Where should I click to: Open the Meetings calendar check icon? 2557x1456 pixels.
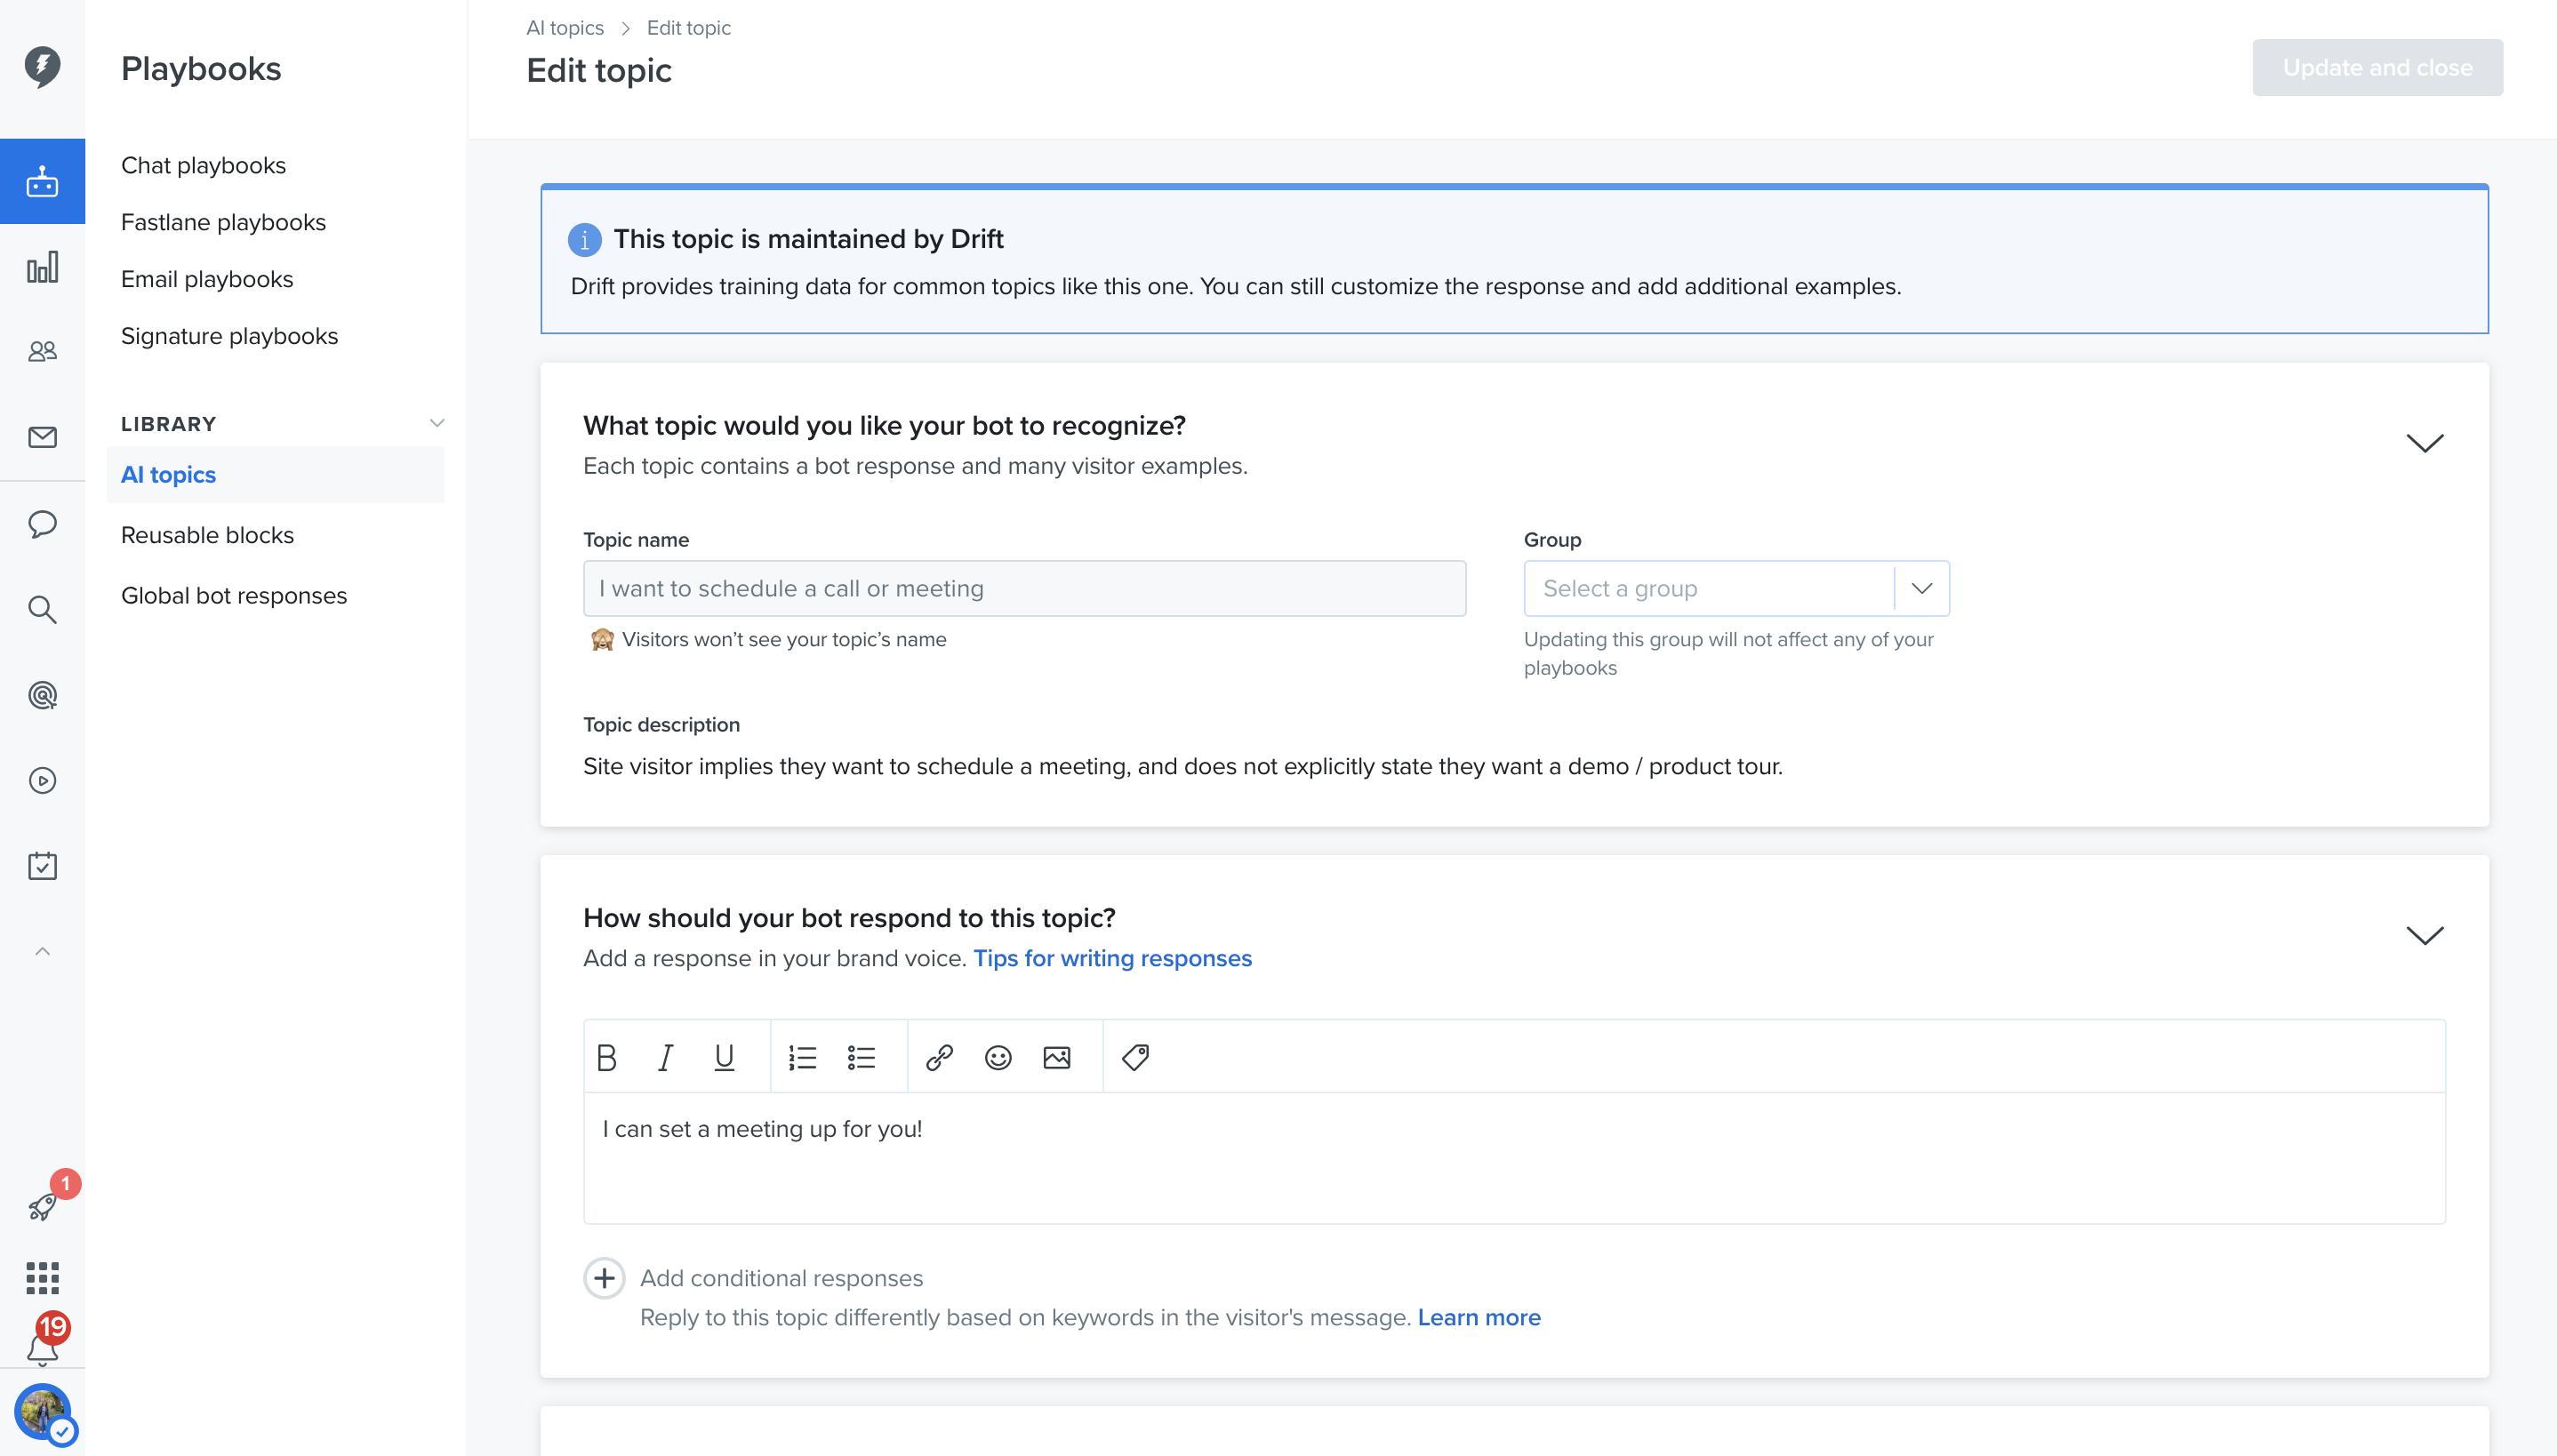click(42, 866)
